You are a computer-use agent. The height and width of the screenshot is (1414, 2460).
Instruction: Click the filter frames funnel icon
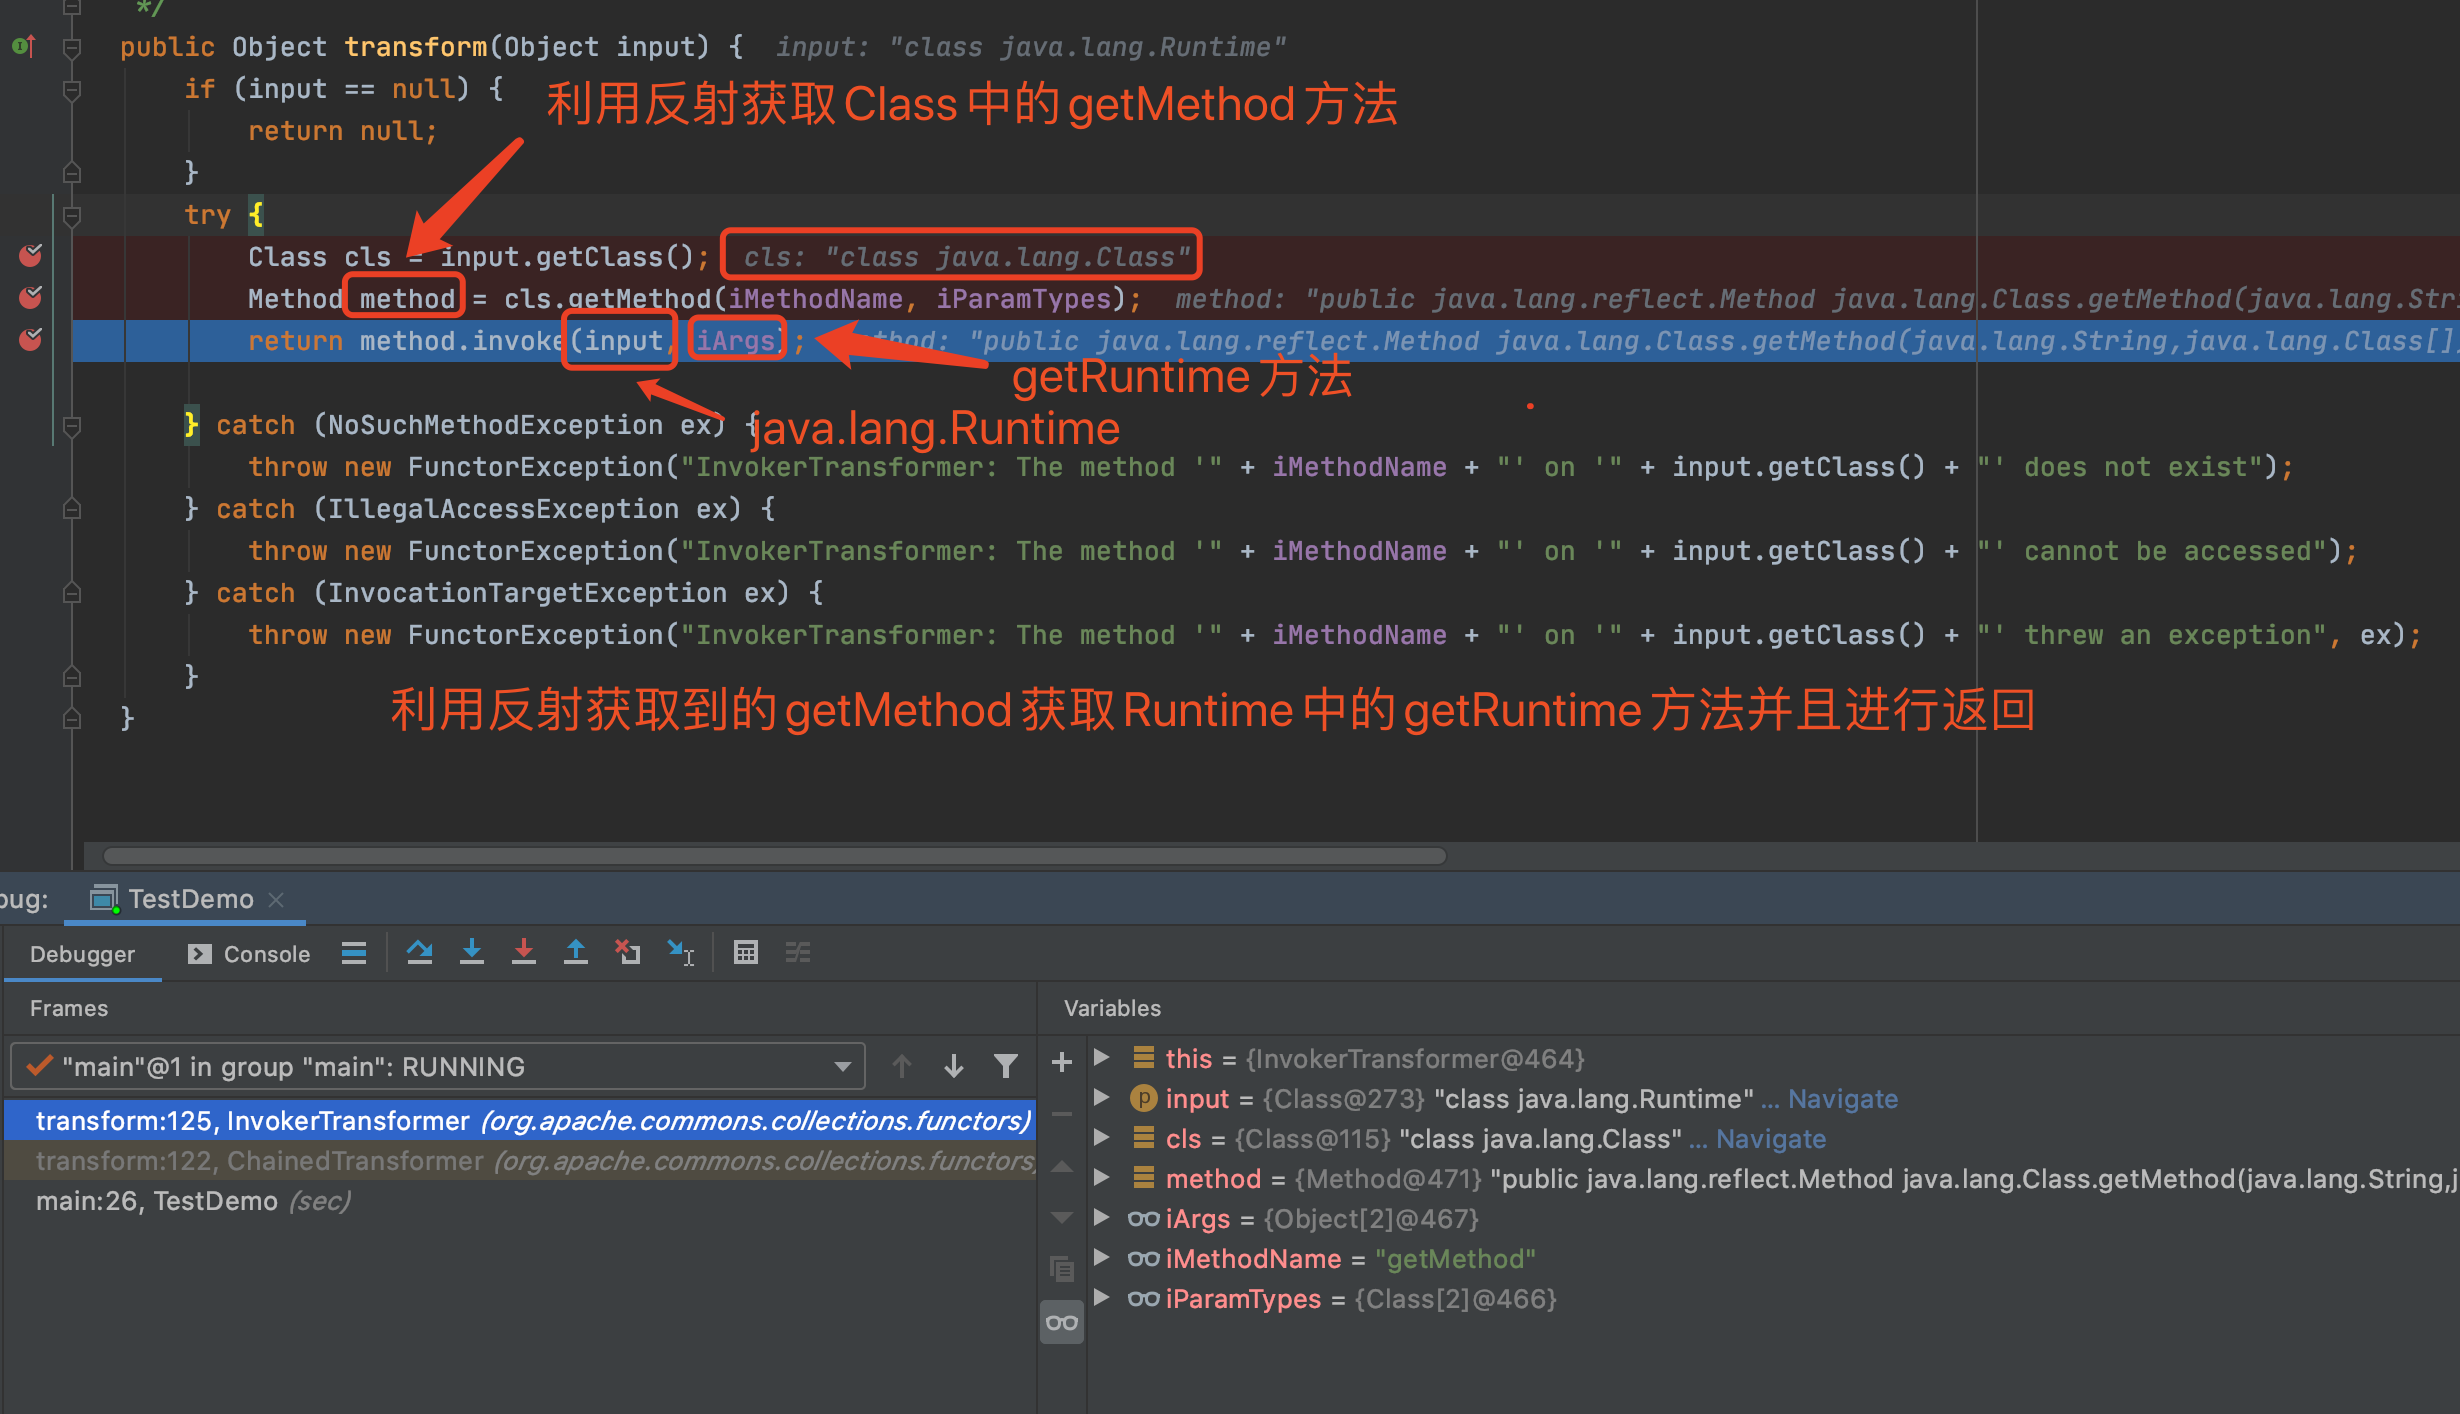coord(1006,1067)
